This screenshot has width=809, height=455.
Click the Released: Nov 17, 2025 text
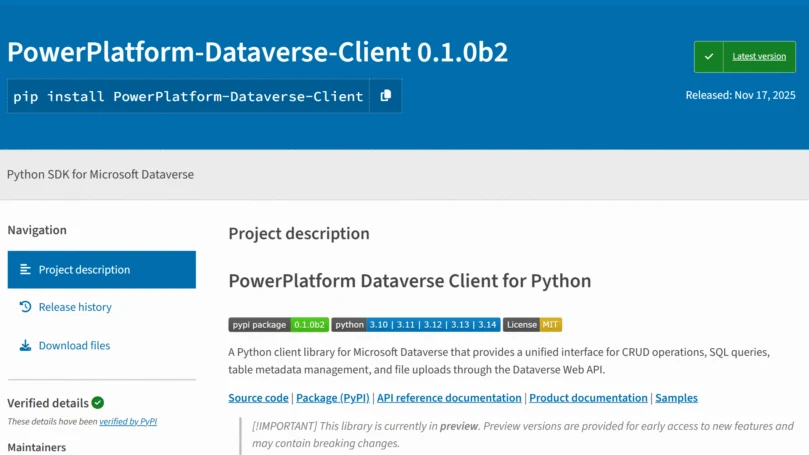pyautogui.click(x=740, y=95)
